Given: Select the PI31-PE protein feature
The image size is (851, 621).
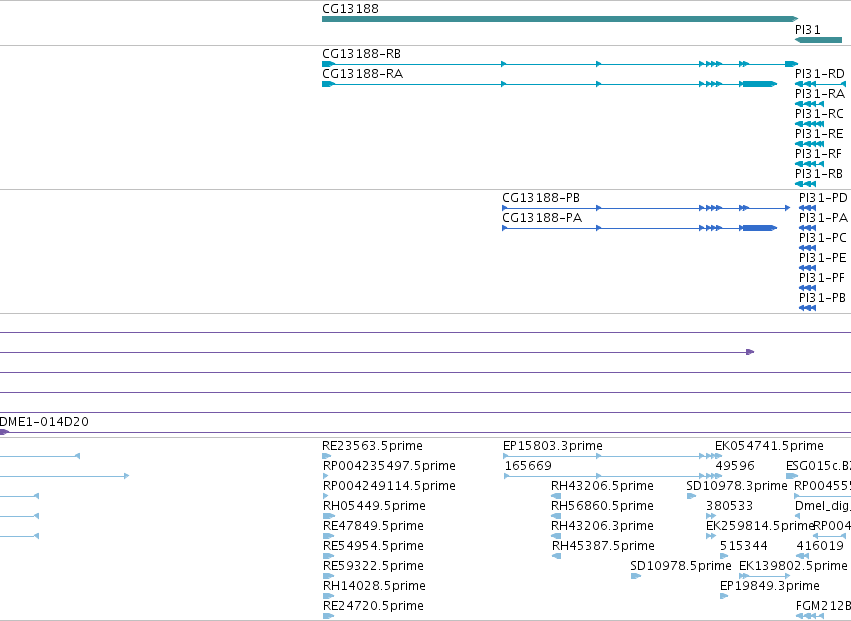Looking at the screenshot, I should (x=808, y=268).
